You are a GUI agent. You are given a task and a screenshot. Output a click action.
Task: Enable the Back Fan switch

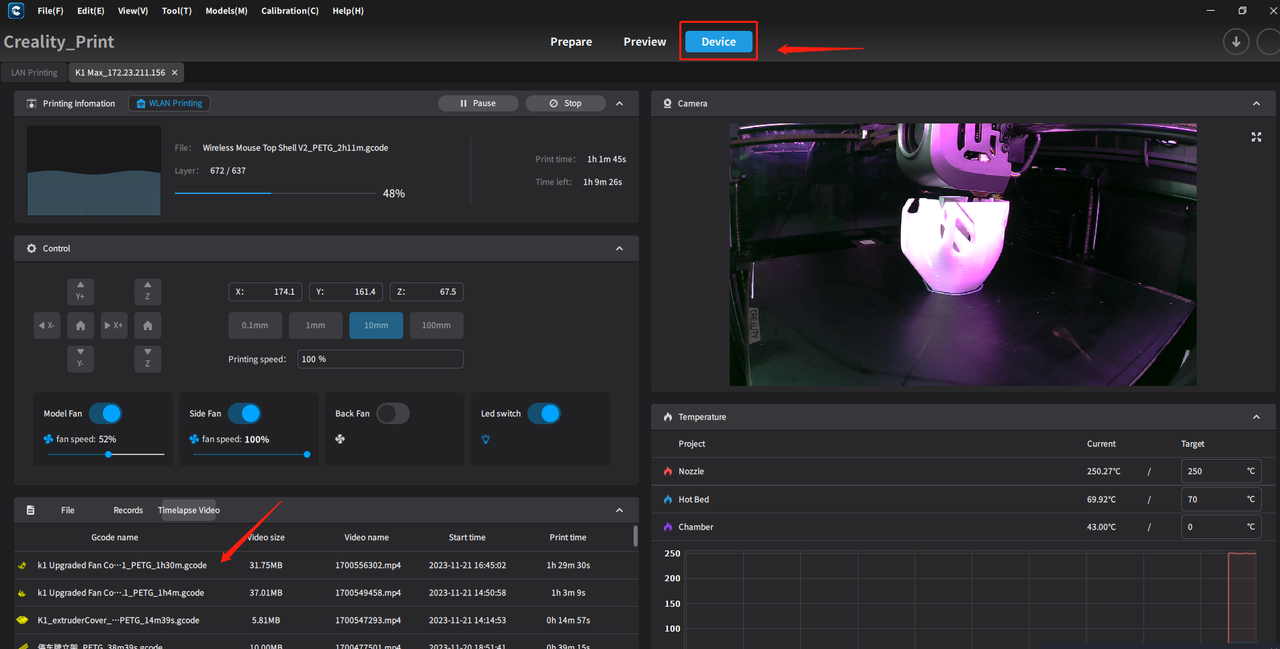pos(392,413)
